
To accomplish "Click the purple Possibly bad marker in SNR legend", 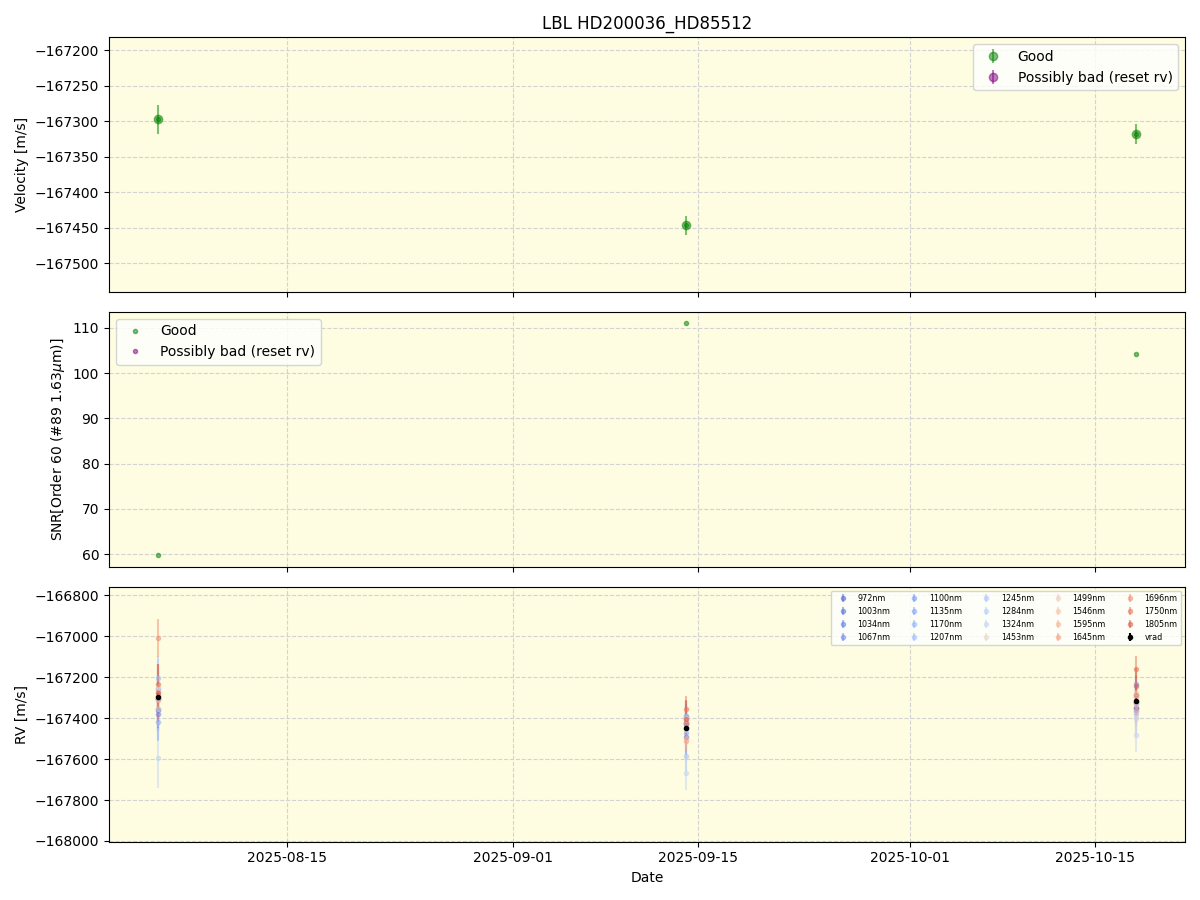I will (x=136, y=351).
